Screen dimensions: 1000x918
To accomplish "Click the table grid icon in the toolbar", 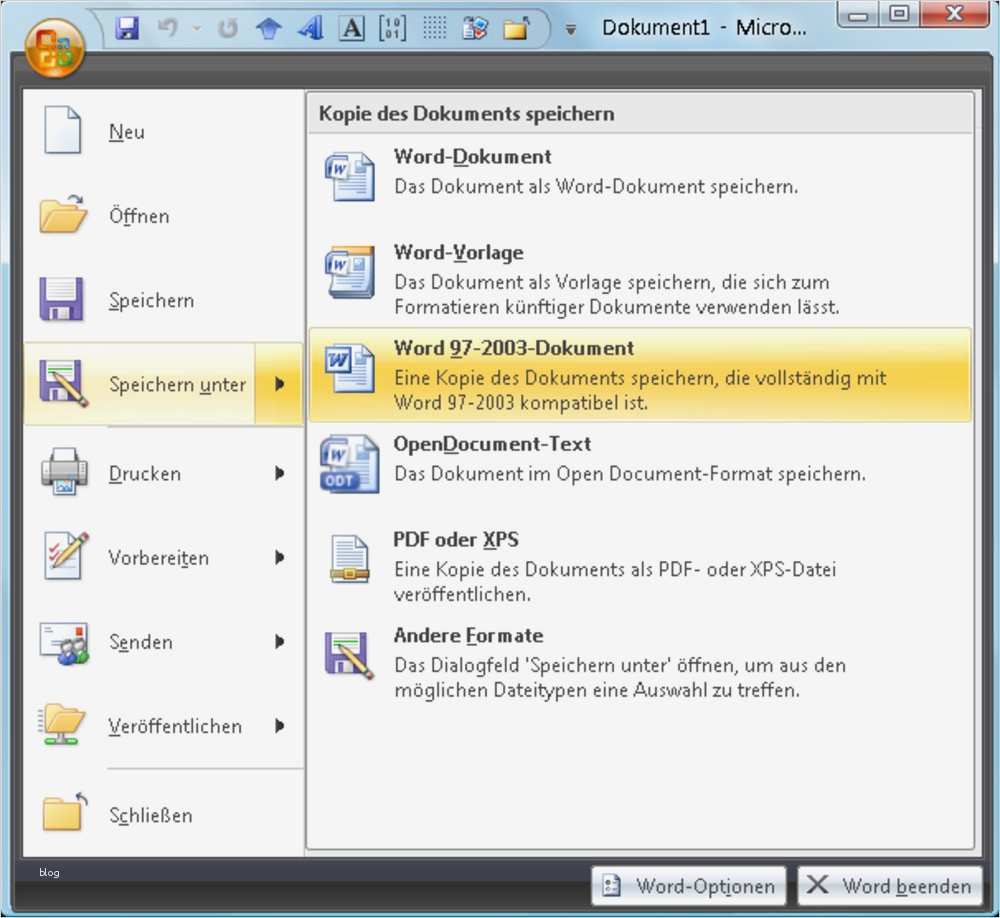I will pyautogui.click(x=434, y=27).
